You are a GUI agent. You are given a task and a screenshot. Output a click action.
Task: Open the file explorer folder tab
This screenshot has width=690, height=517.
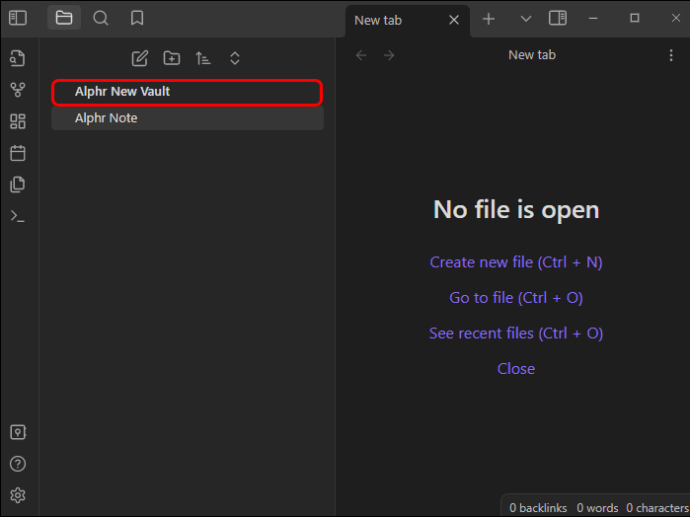pos(64,18)
